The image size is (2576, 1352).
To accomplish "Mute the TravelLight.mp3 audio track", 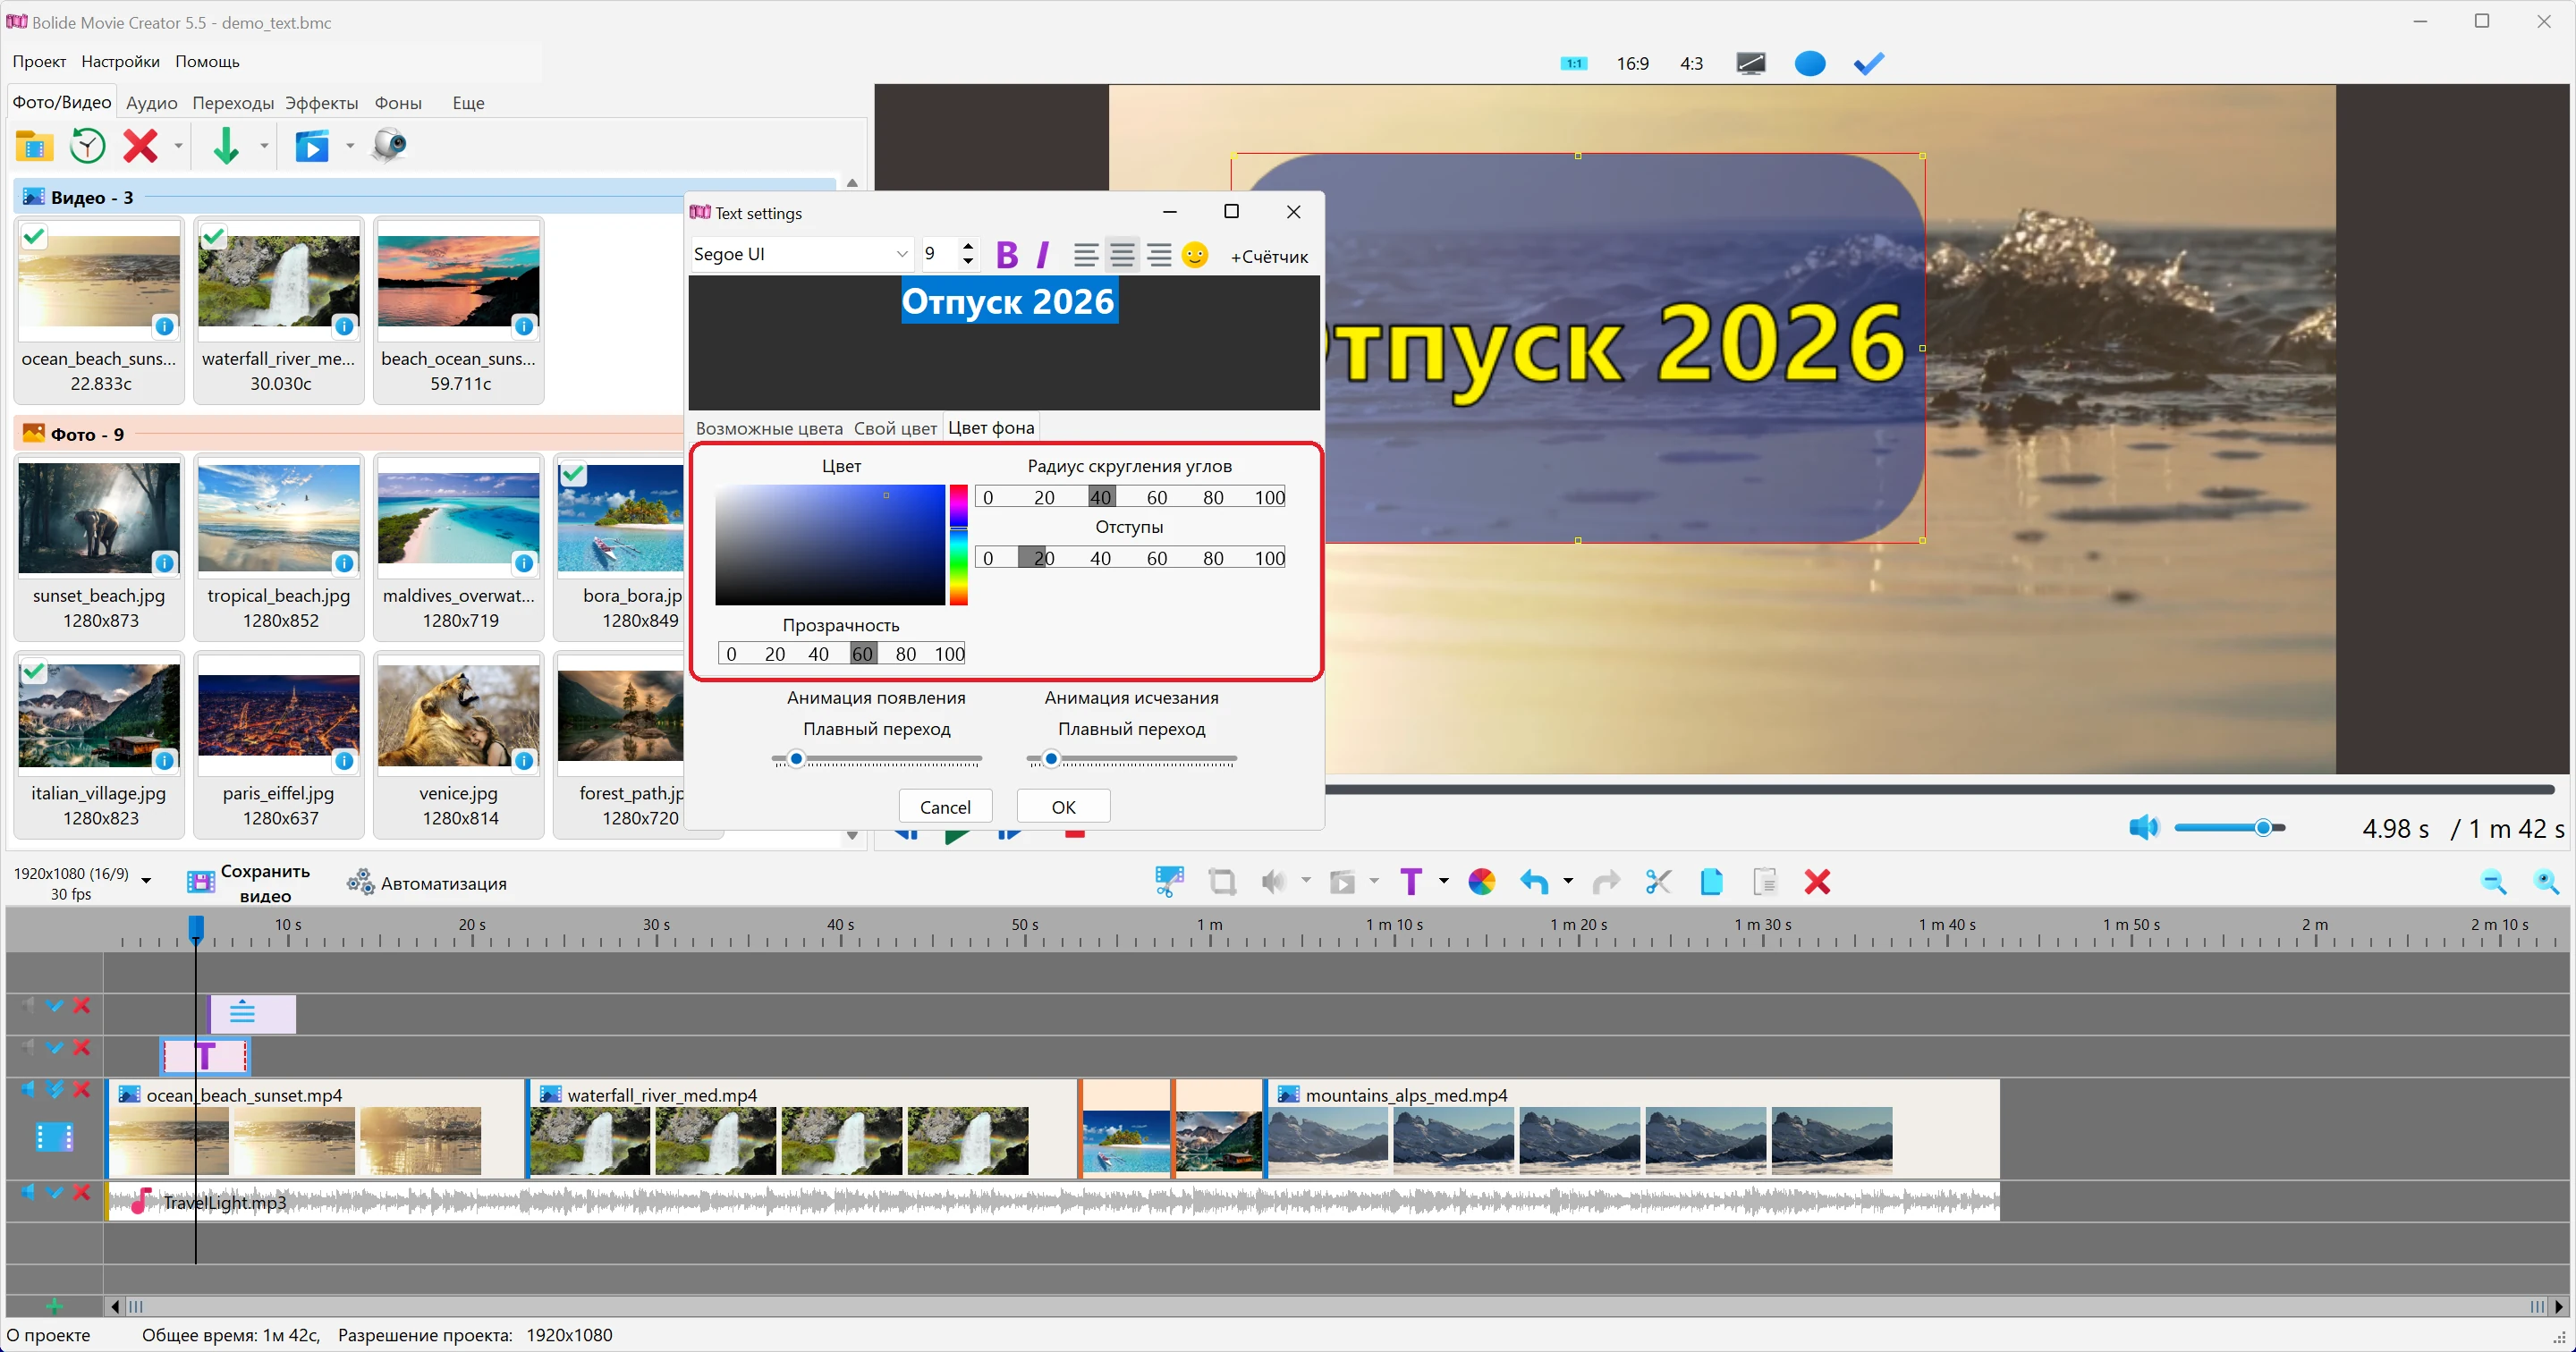I will (x=28, y=1191).
